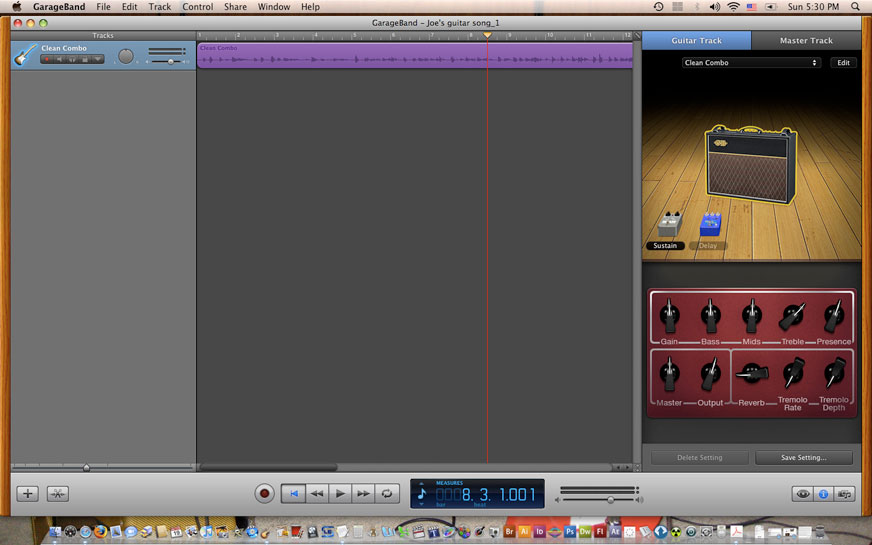Show the Track Info pane button
872x545 pixels.
pyautogui.click(x=823, y=493)
